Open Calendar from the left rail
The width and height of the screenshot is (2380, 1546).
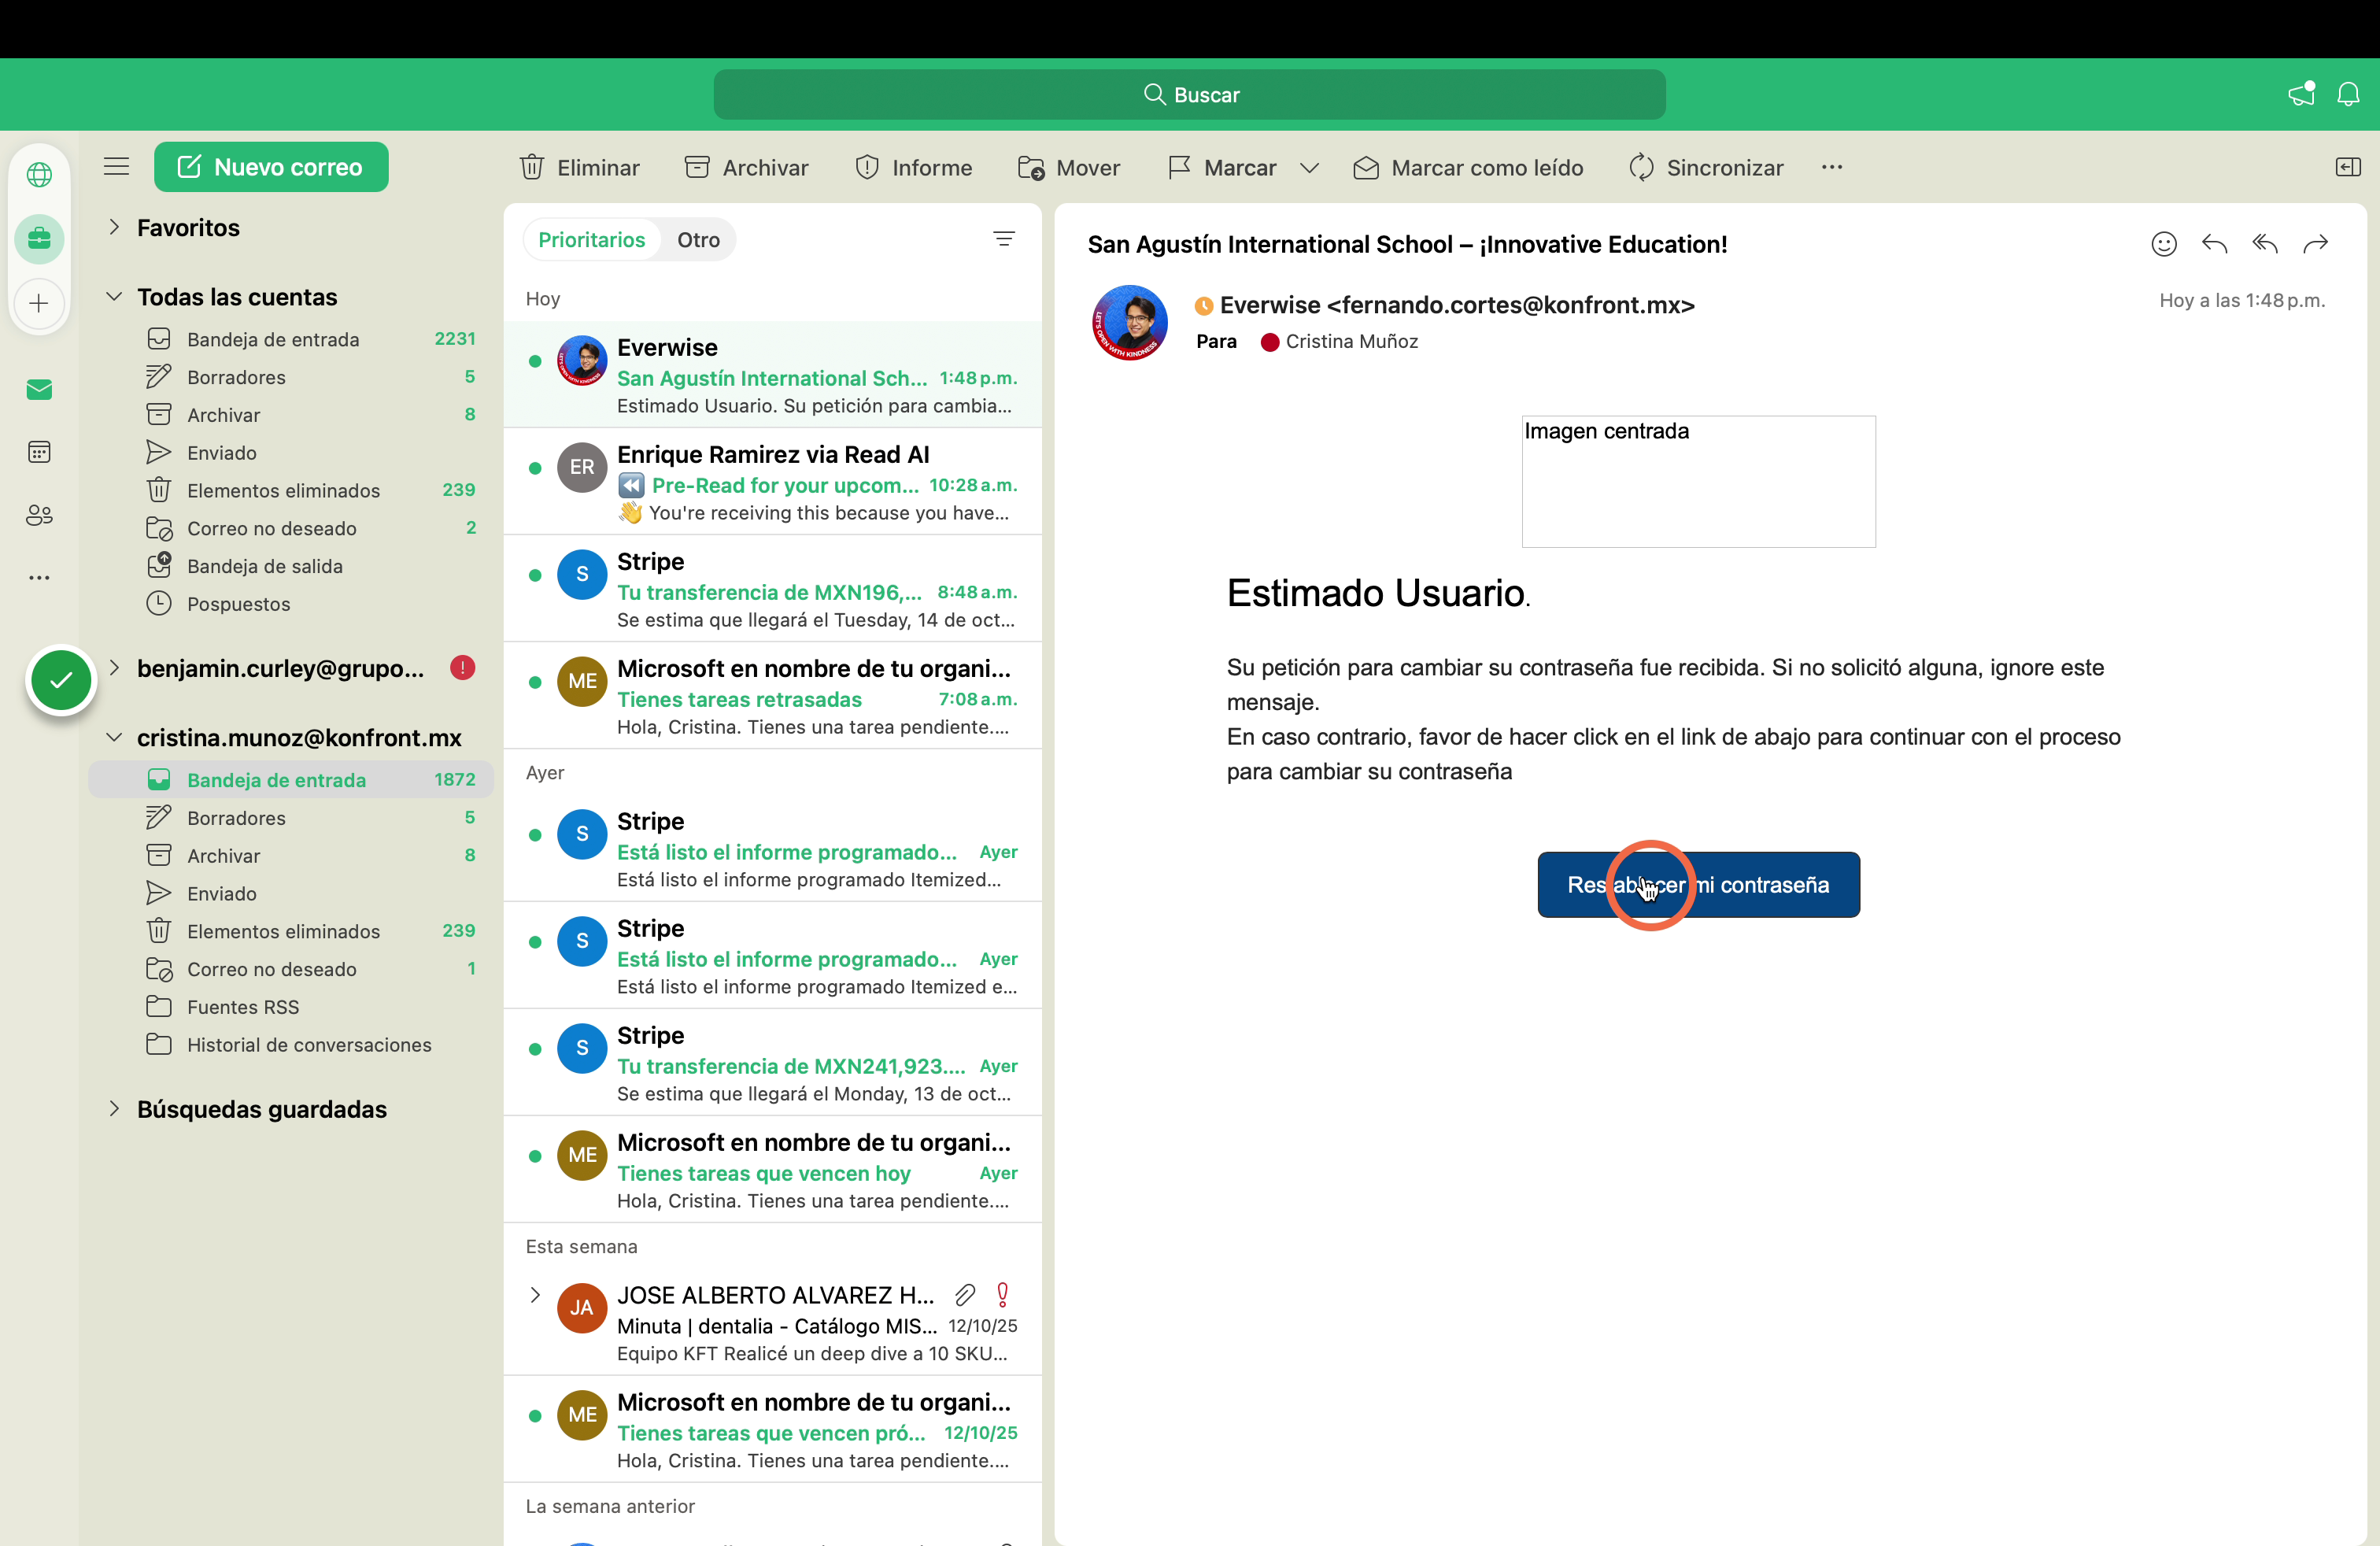pos(39,452)
